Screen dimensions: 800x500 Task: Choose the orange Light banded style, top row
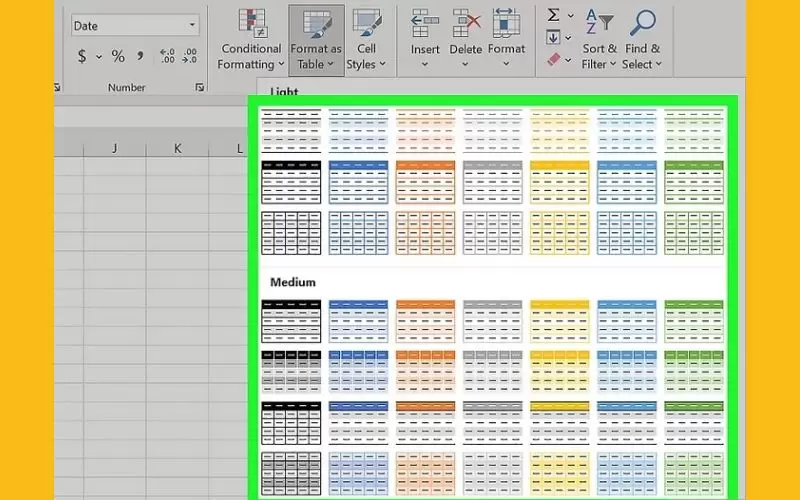click(425, 131)
